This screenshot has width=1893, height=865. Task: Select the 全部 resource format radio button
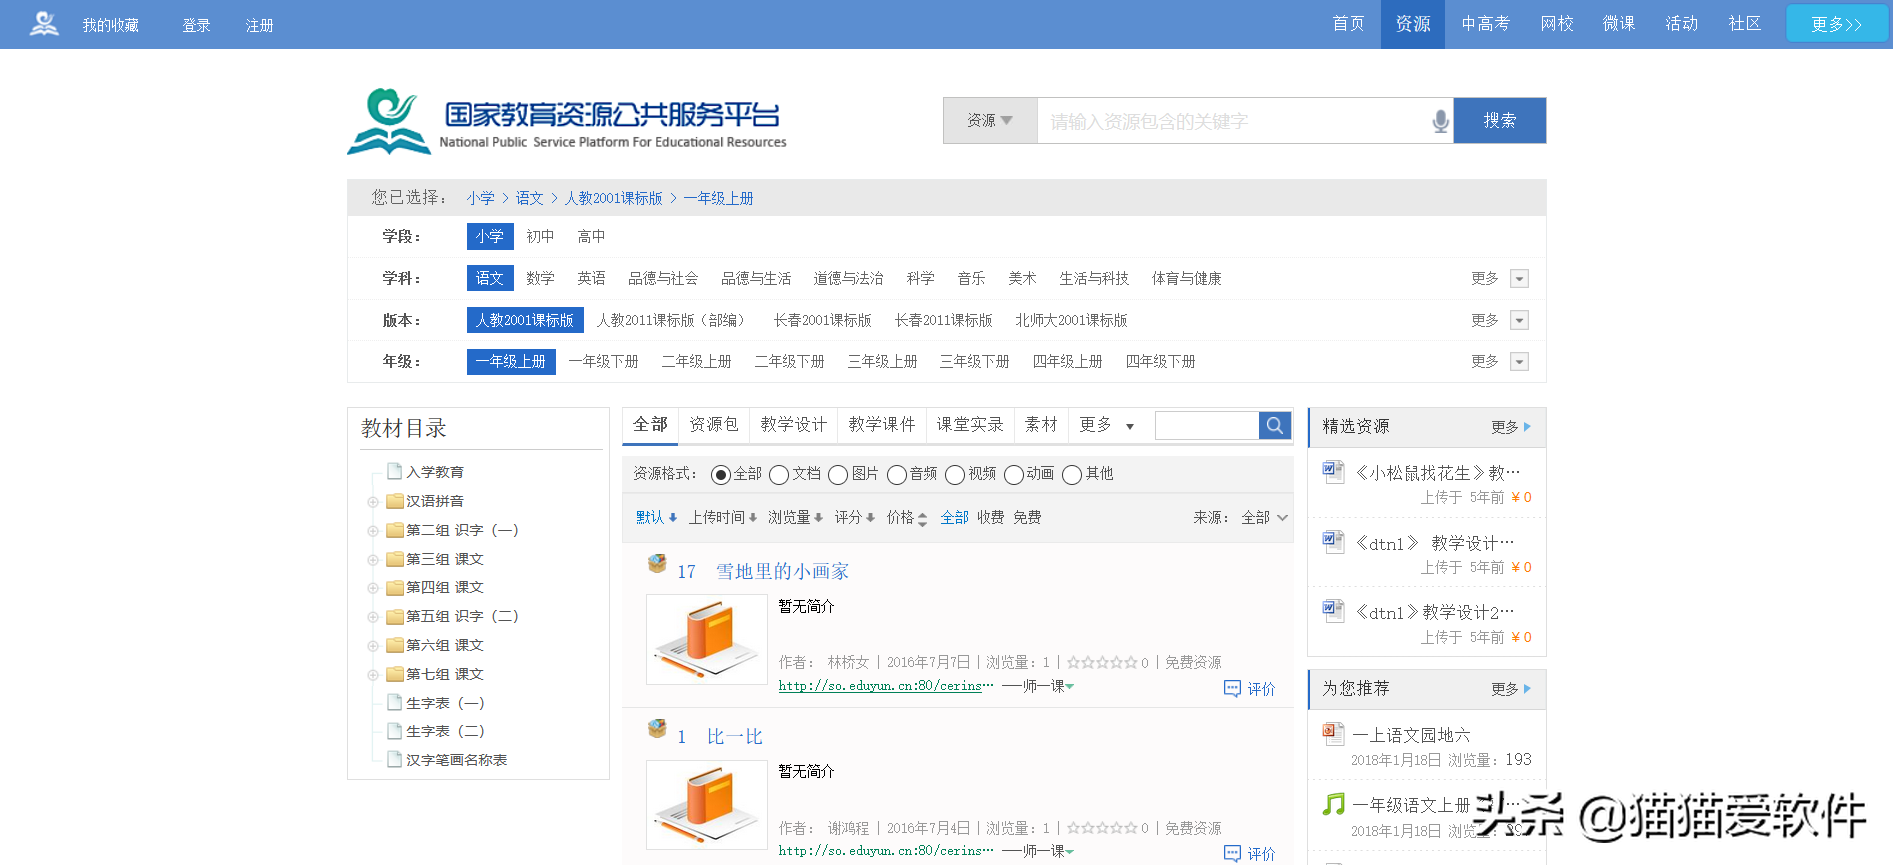click(x=720, y=474)
